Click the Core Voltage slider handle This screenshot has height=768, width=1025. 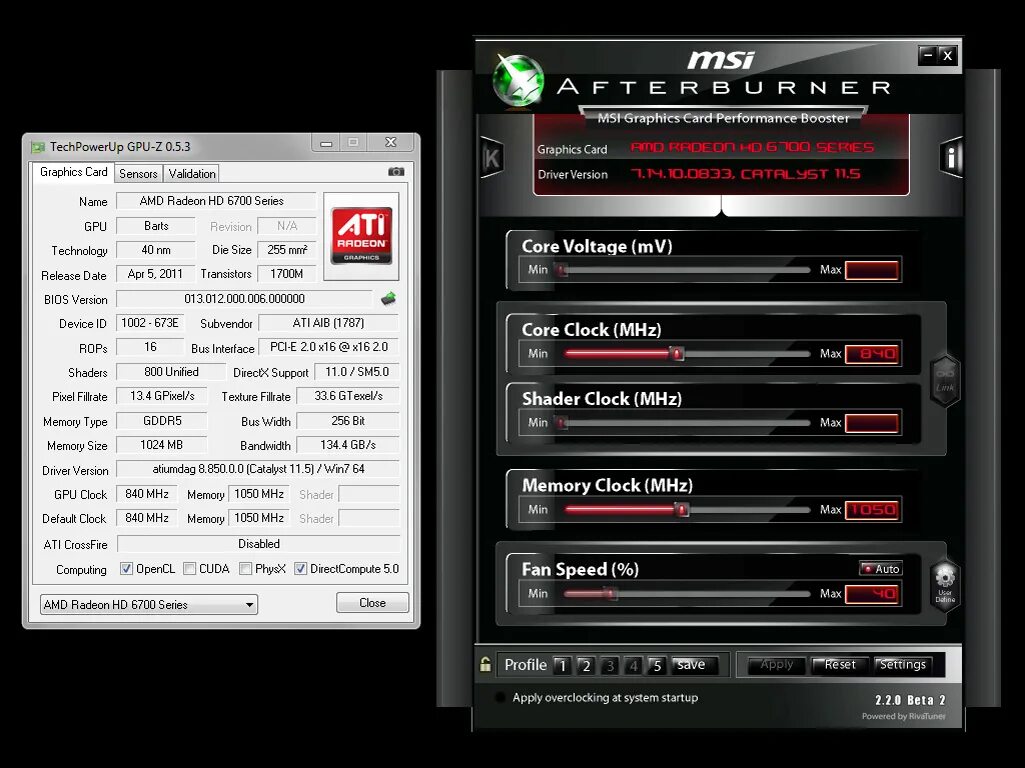pyautogui.click(x=562, y=269)
